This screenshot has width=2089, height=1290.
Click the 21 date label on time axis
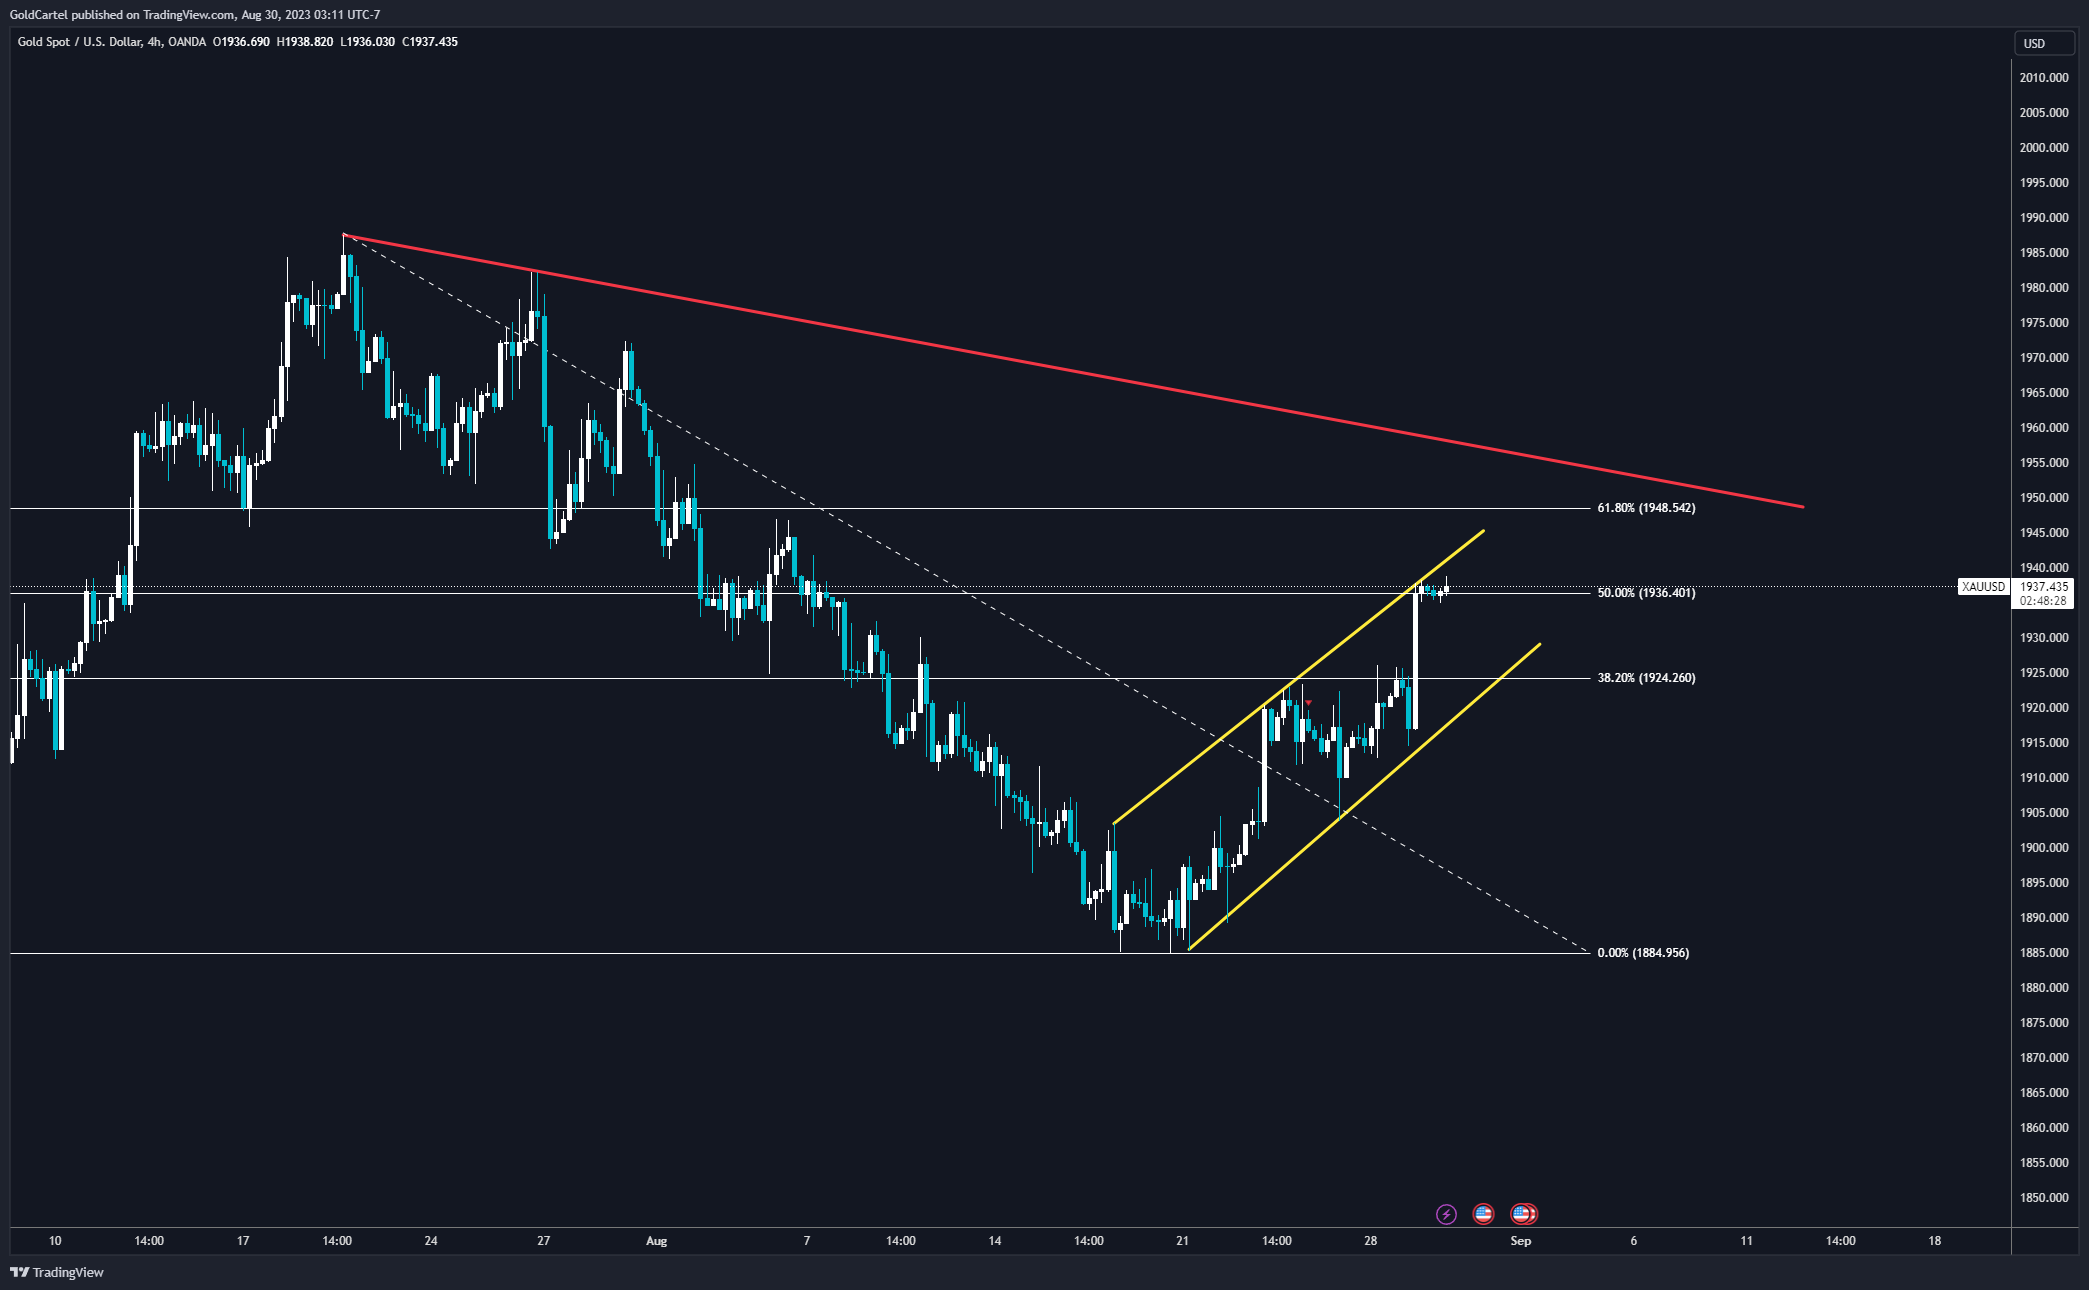pyautogui.click(x=1182, y=1241)
